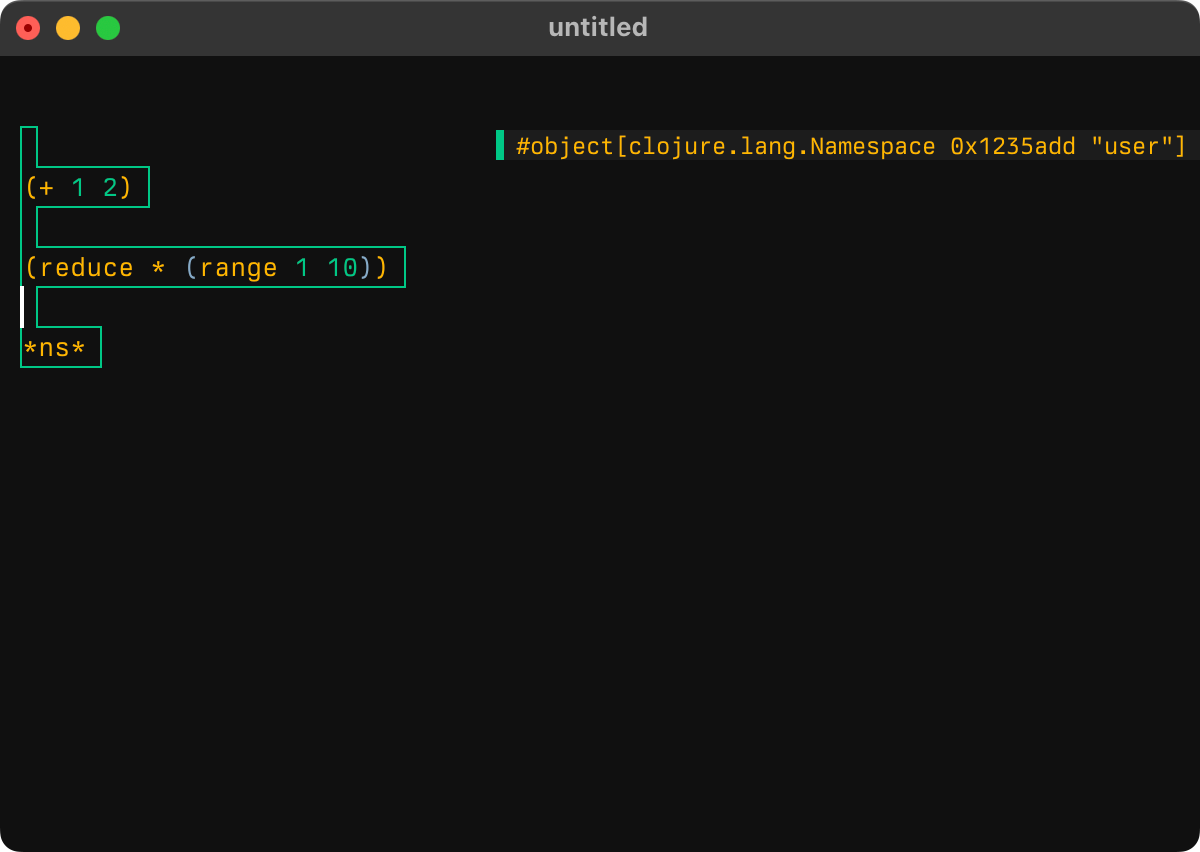Place cursor on the plus symbol in (+ 1 2)
1200x852 pixels.
[47, 188]
